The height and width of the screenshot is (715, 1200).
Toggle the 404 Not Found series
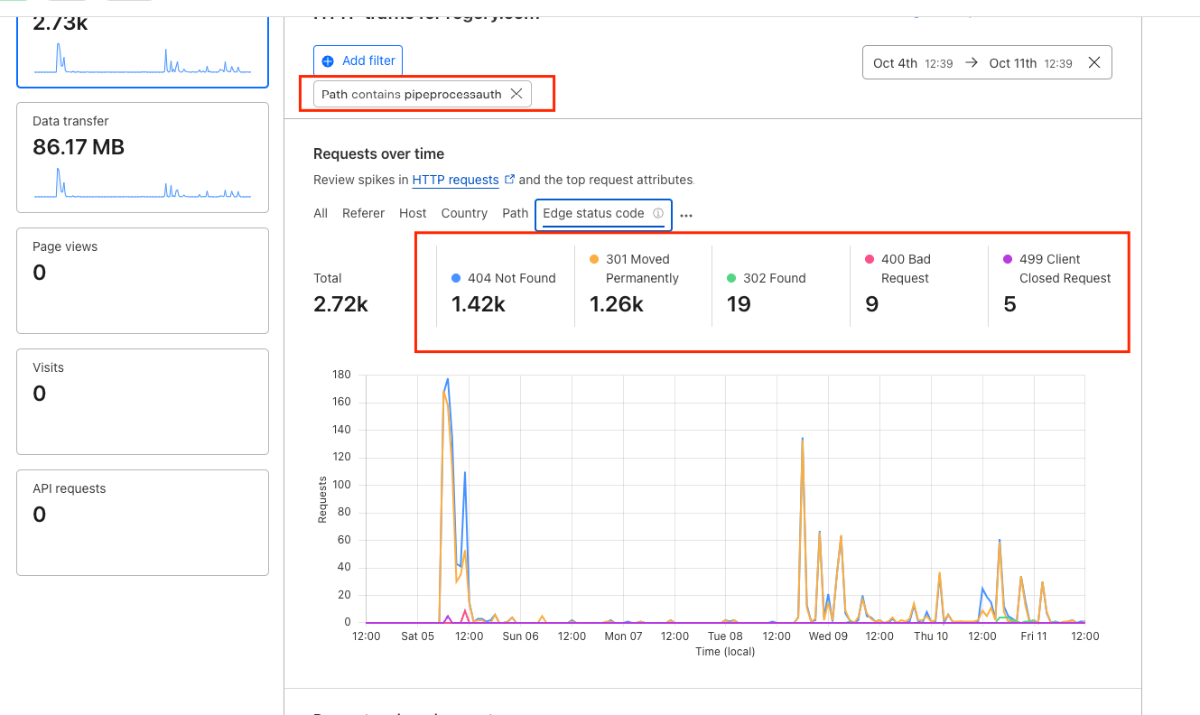[504, 278]
